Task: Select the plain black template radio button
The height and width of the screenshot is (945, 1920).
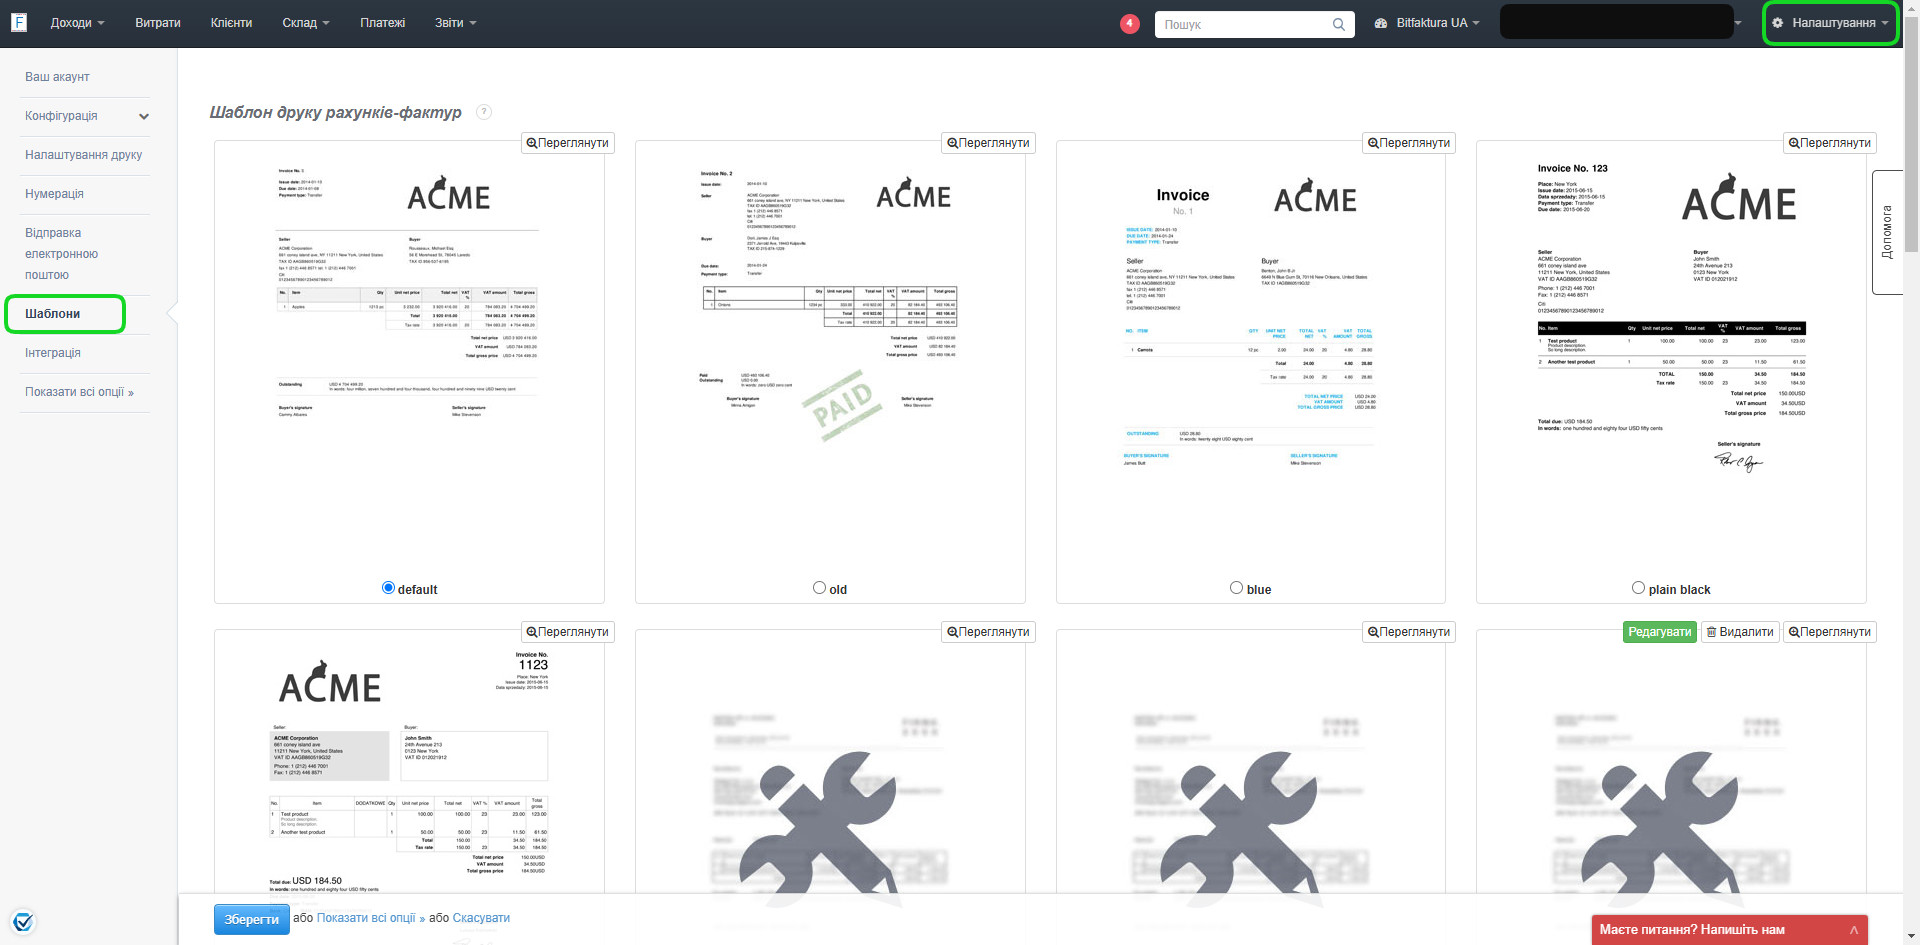Action: click(1638, 588)
